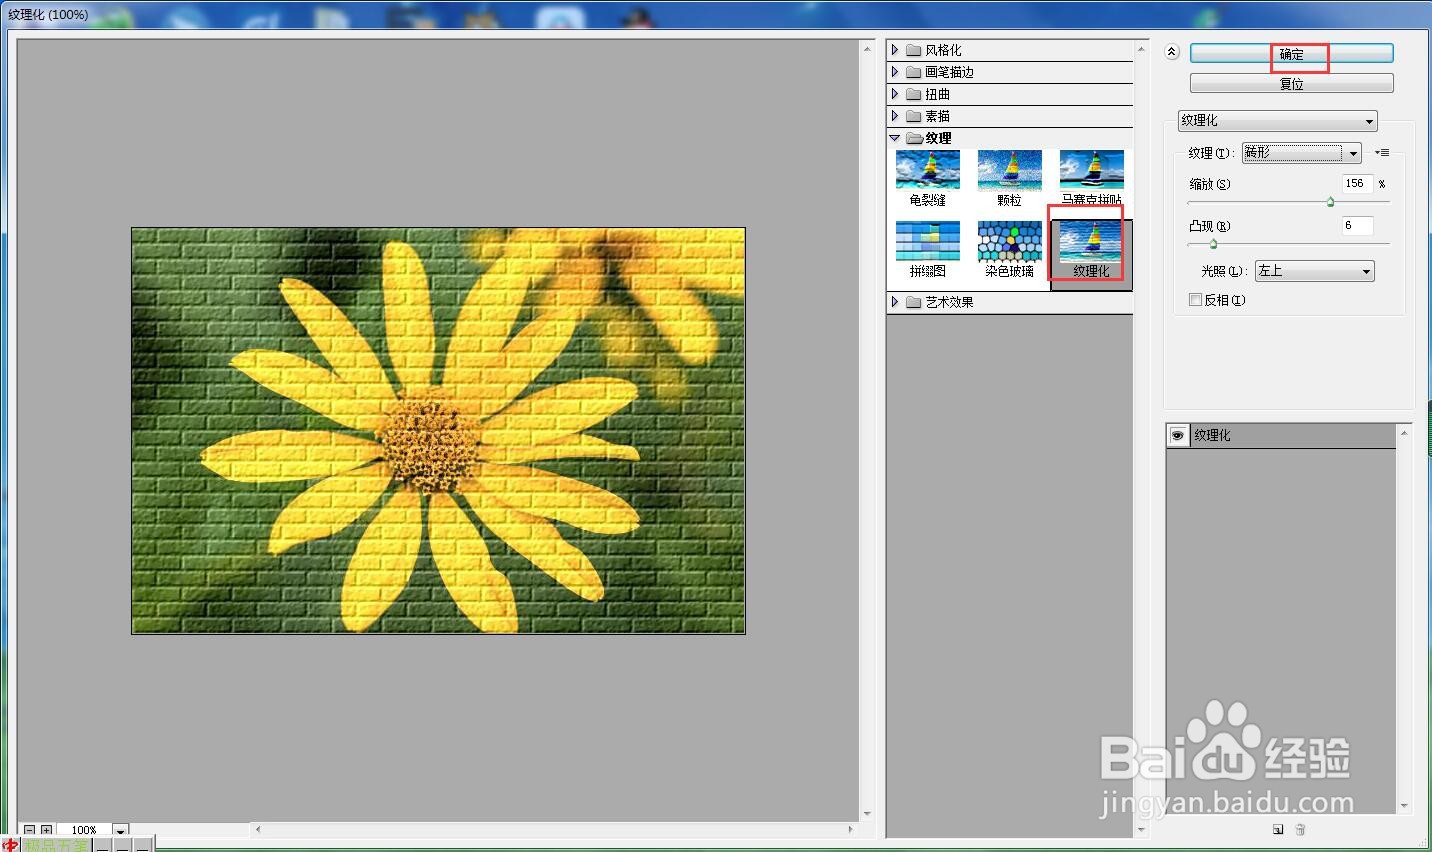Click the 确定 button to apply the filter
Screen dimensions: 1432x852
(1291, 53)
